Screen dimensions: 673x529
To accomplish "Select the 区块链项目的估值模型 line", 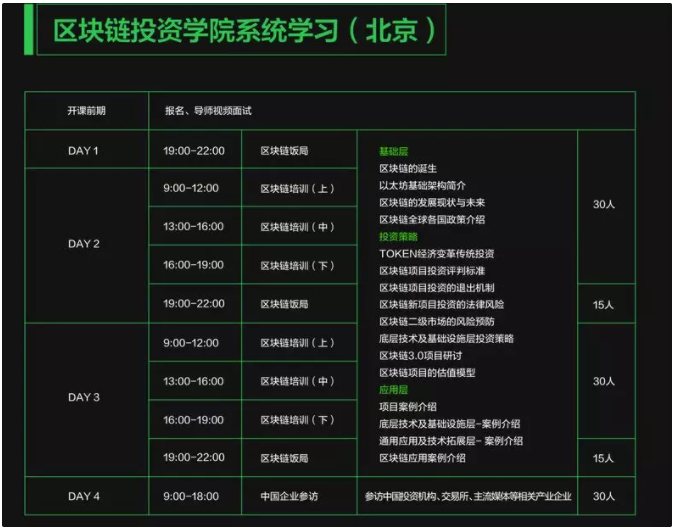I will [x=427, y=373].
